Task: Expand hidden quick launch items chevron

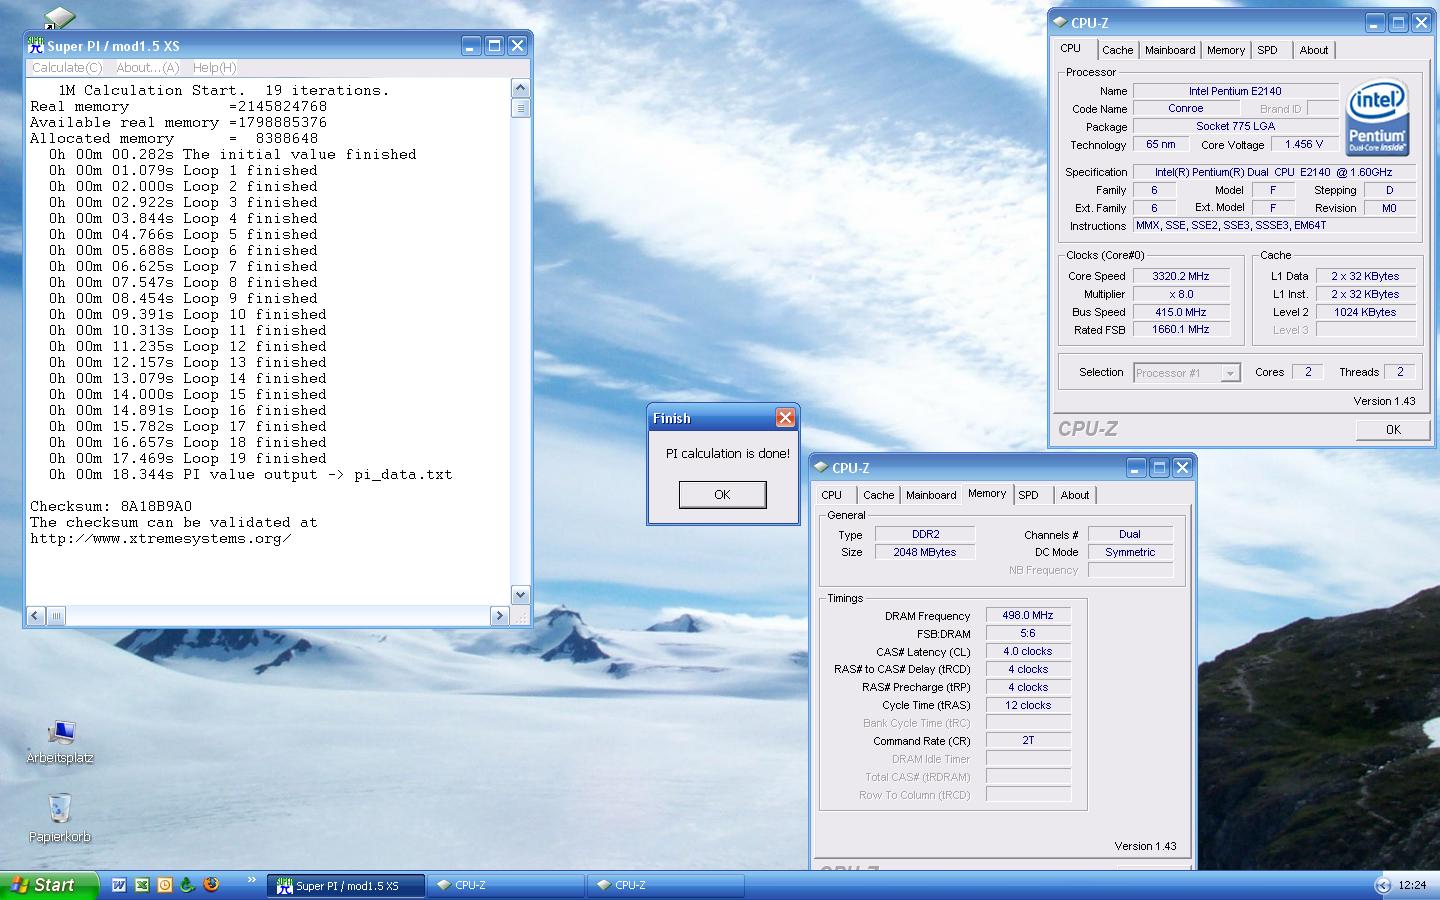Action: [250, 881]
